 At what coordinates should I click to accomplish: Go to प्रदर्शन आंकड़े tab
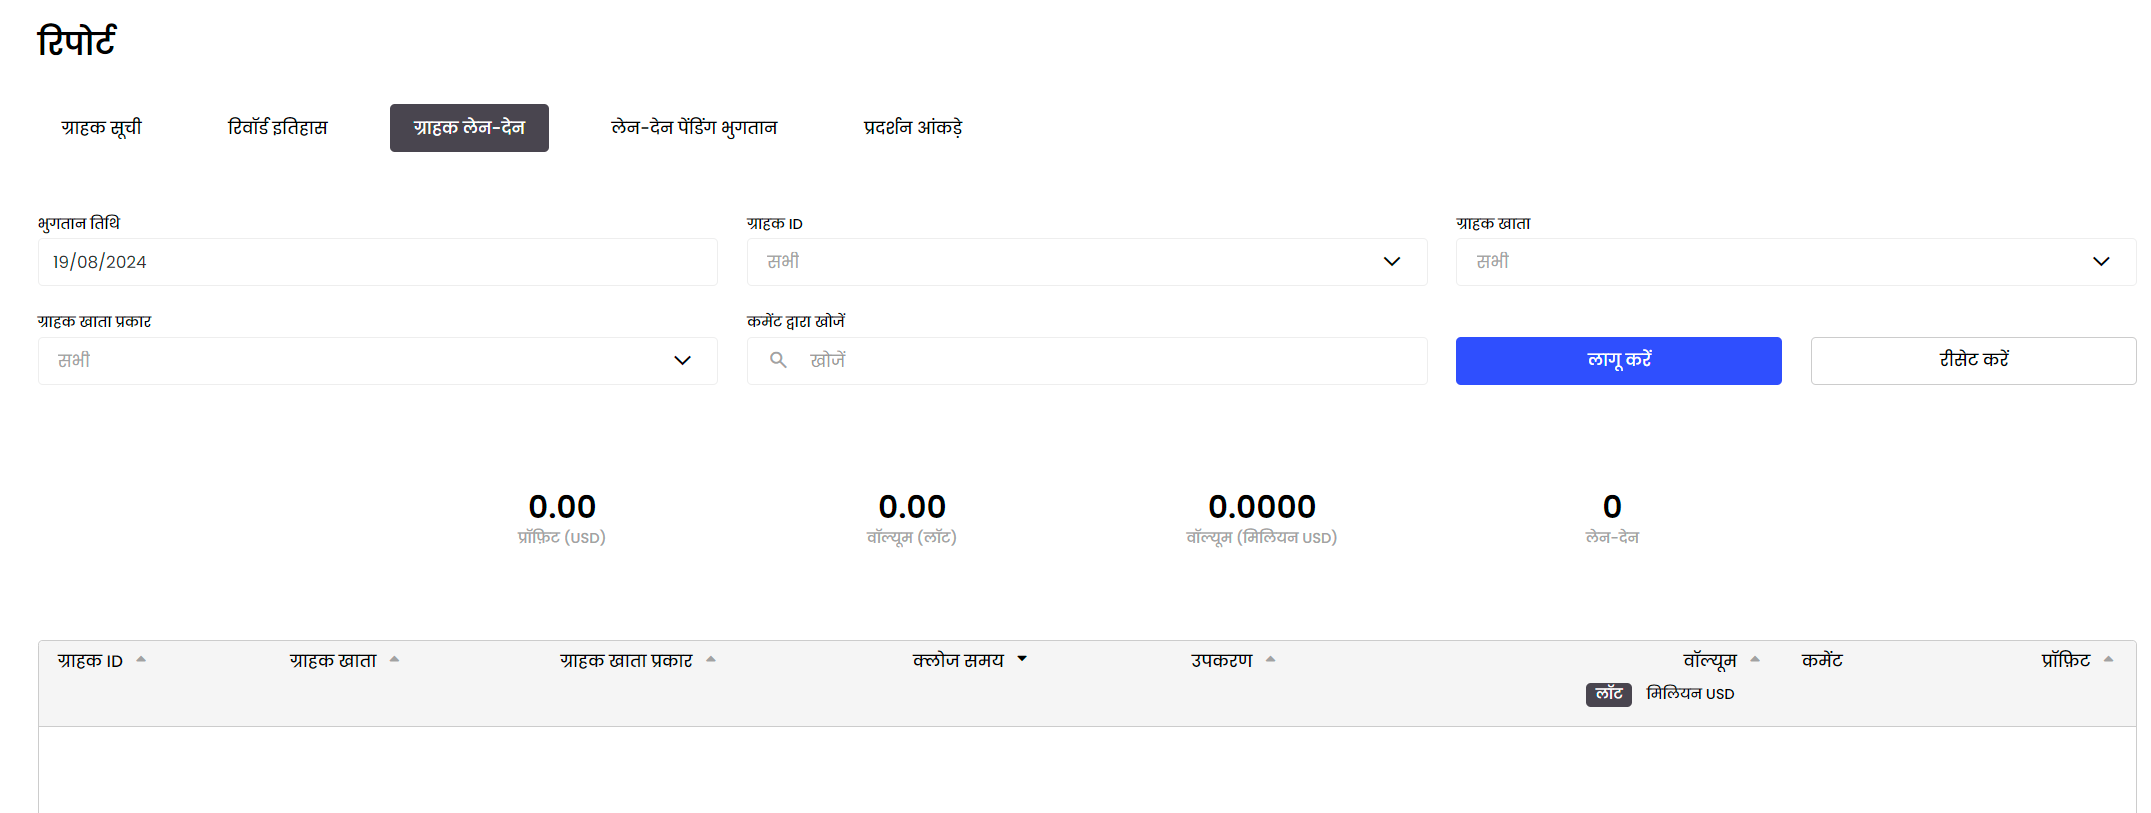(913, 128)
